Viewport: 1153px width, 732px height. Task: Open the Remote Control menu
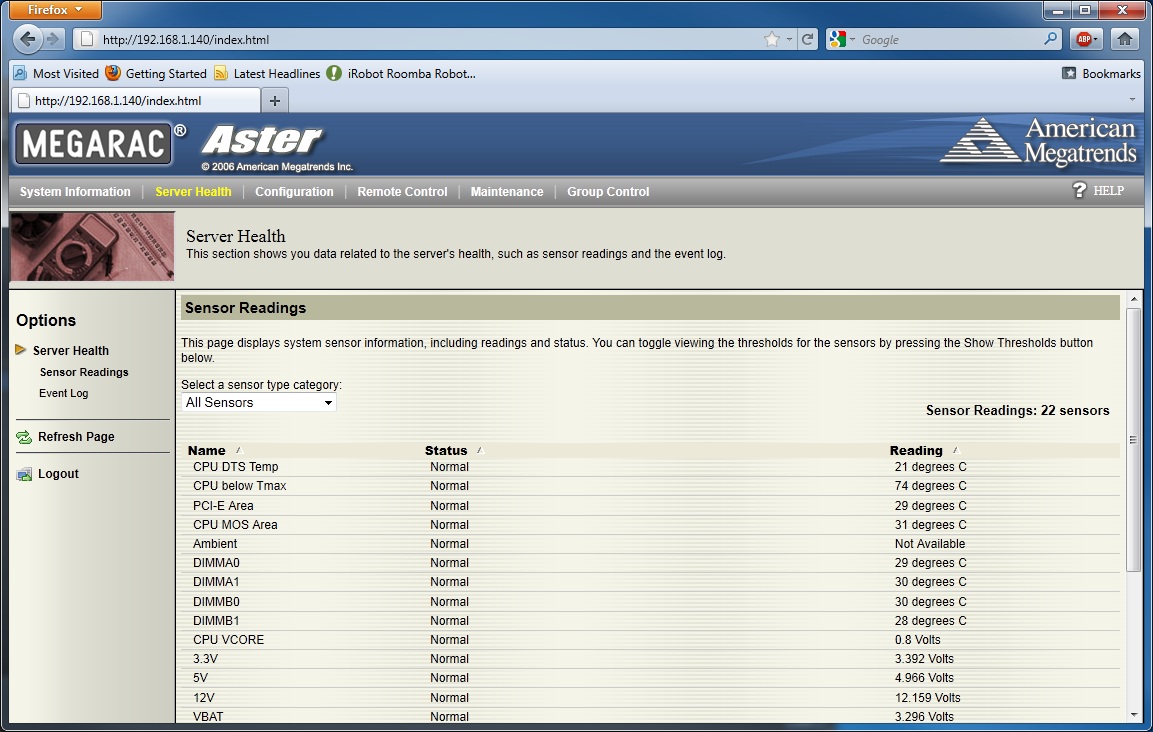click(402, 191)
